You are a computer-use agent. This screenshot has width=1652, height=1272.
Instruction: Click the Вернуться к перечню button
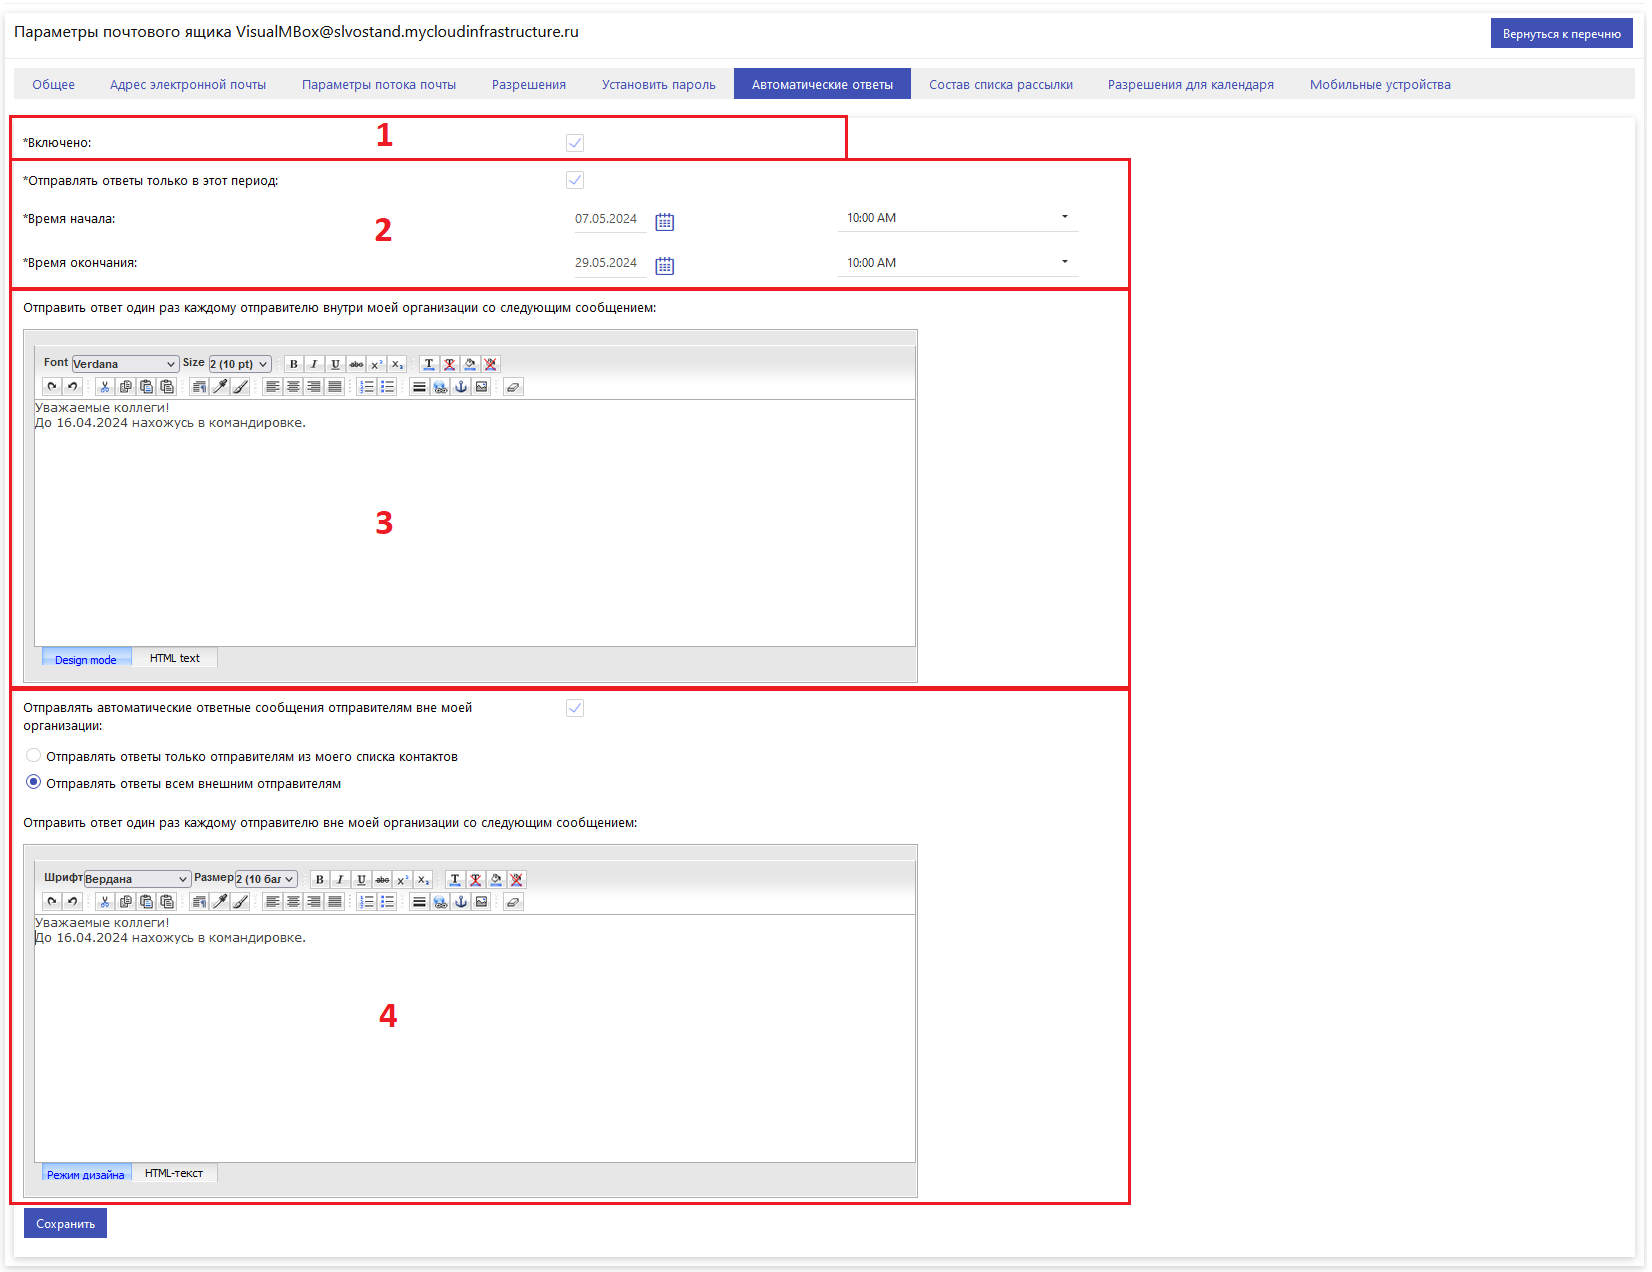(1561, 33)
